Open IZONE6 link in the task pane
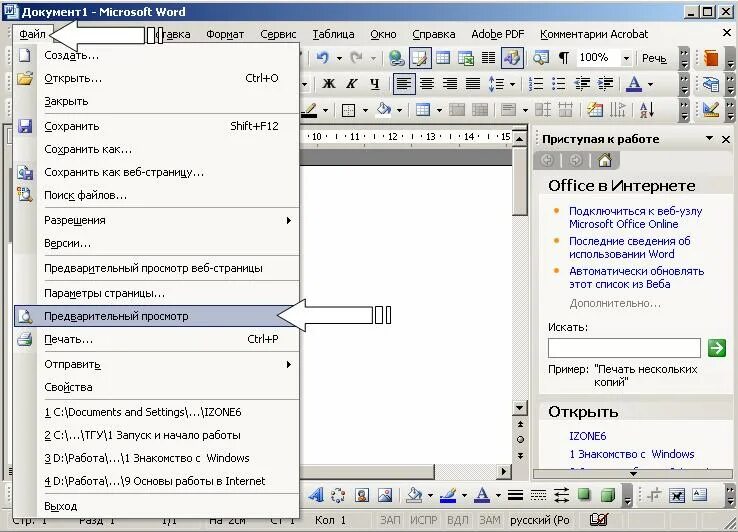The width and height of the screenshot is (738, 532). (587, 436)
